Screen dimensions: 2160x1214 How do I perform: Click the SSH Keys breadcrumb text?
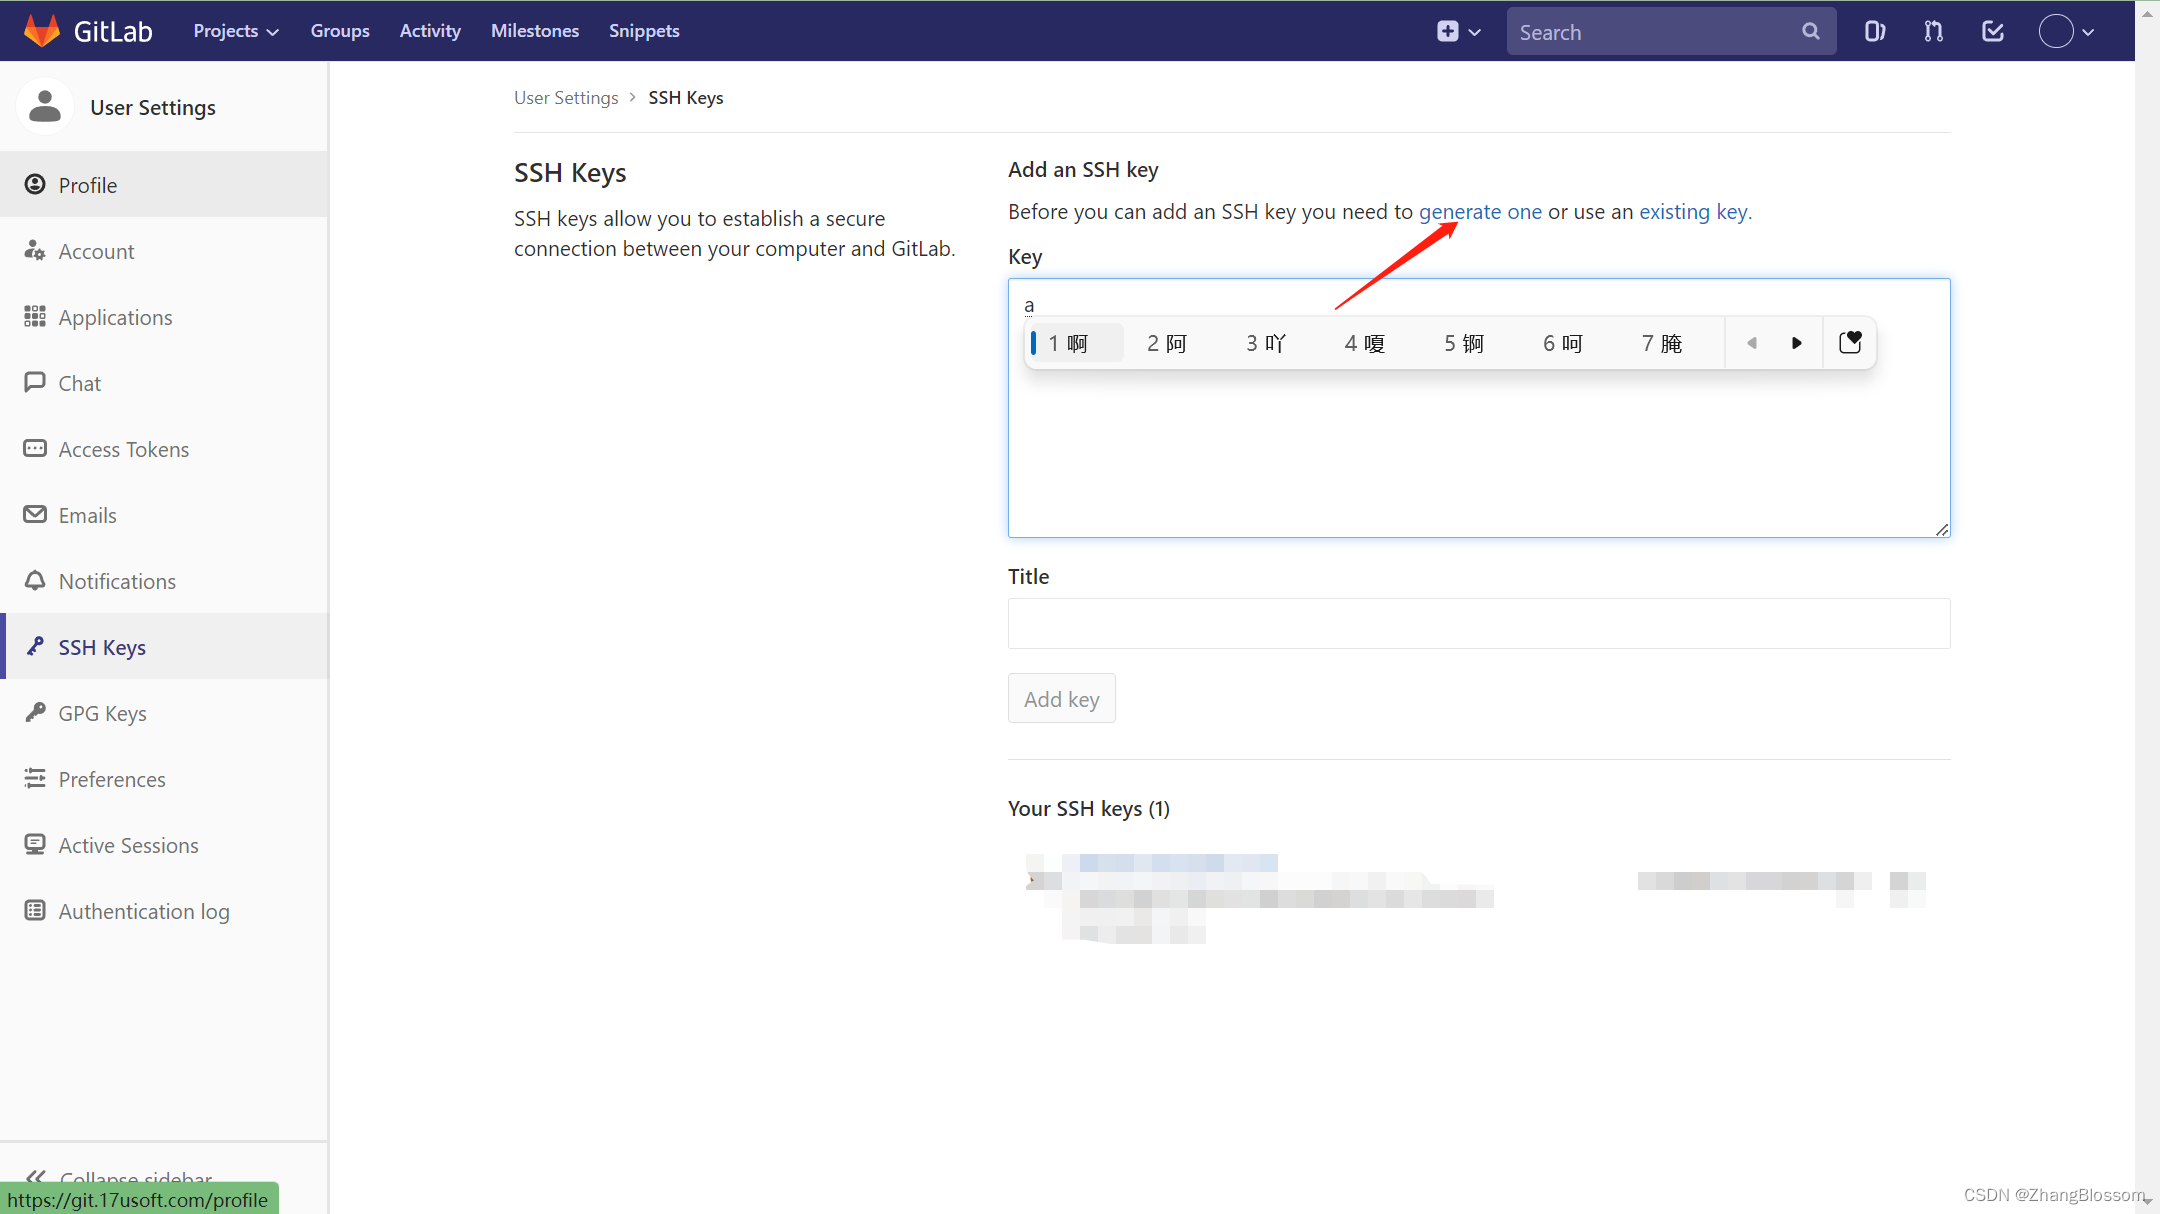click(x=685, y=97)
